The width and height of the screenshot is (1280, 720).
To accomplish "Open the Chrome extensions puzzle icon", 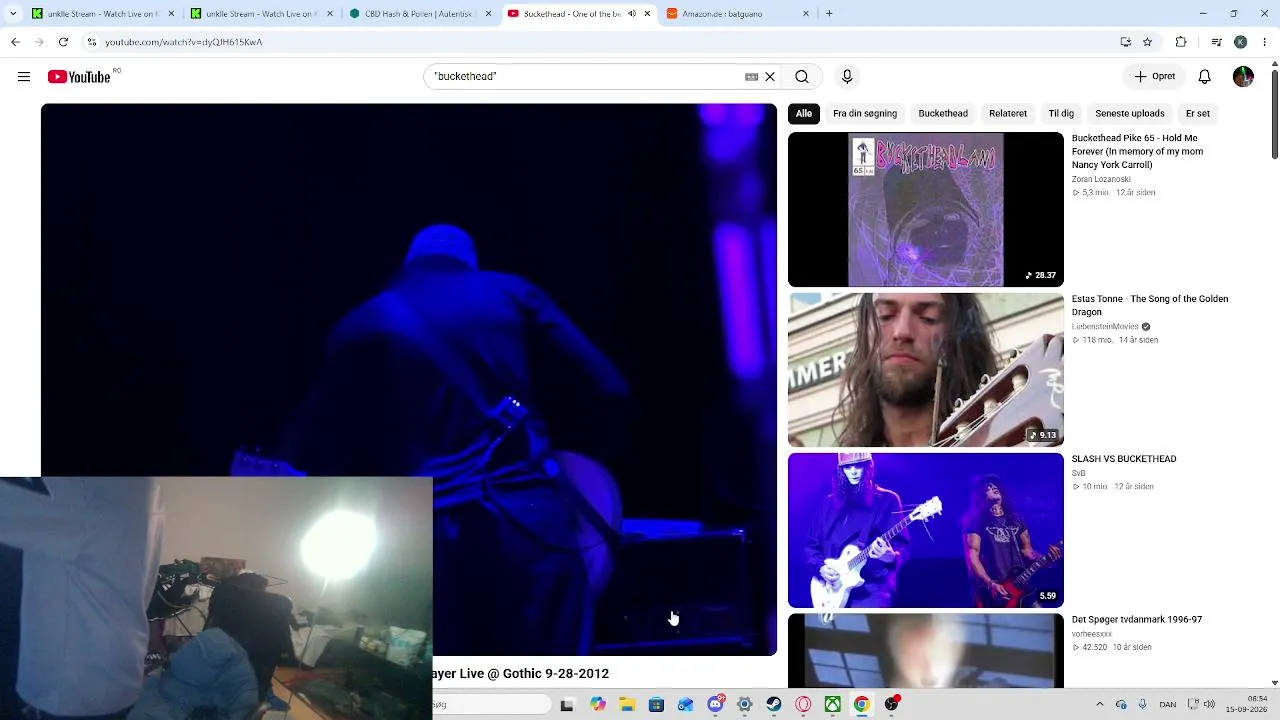I will point(1181,42).
